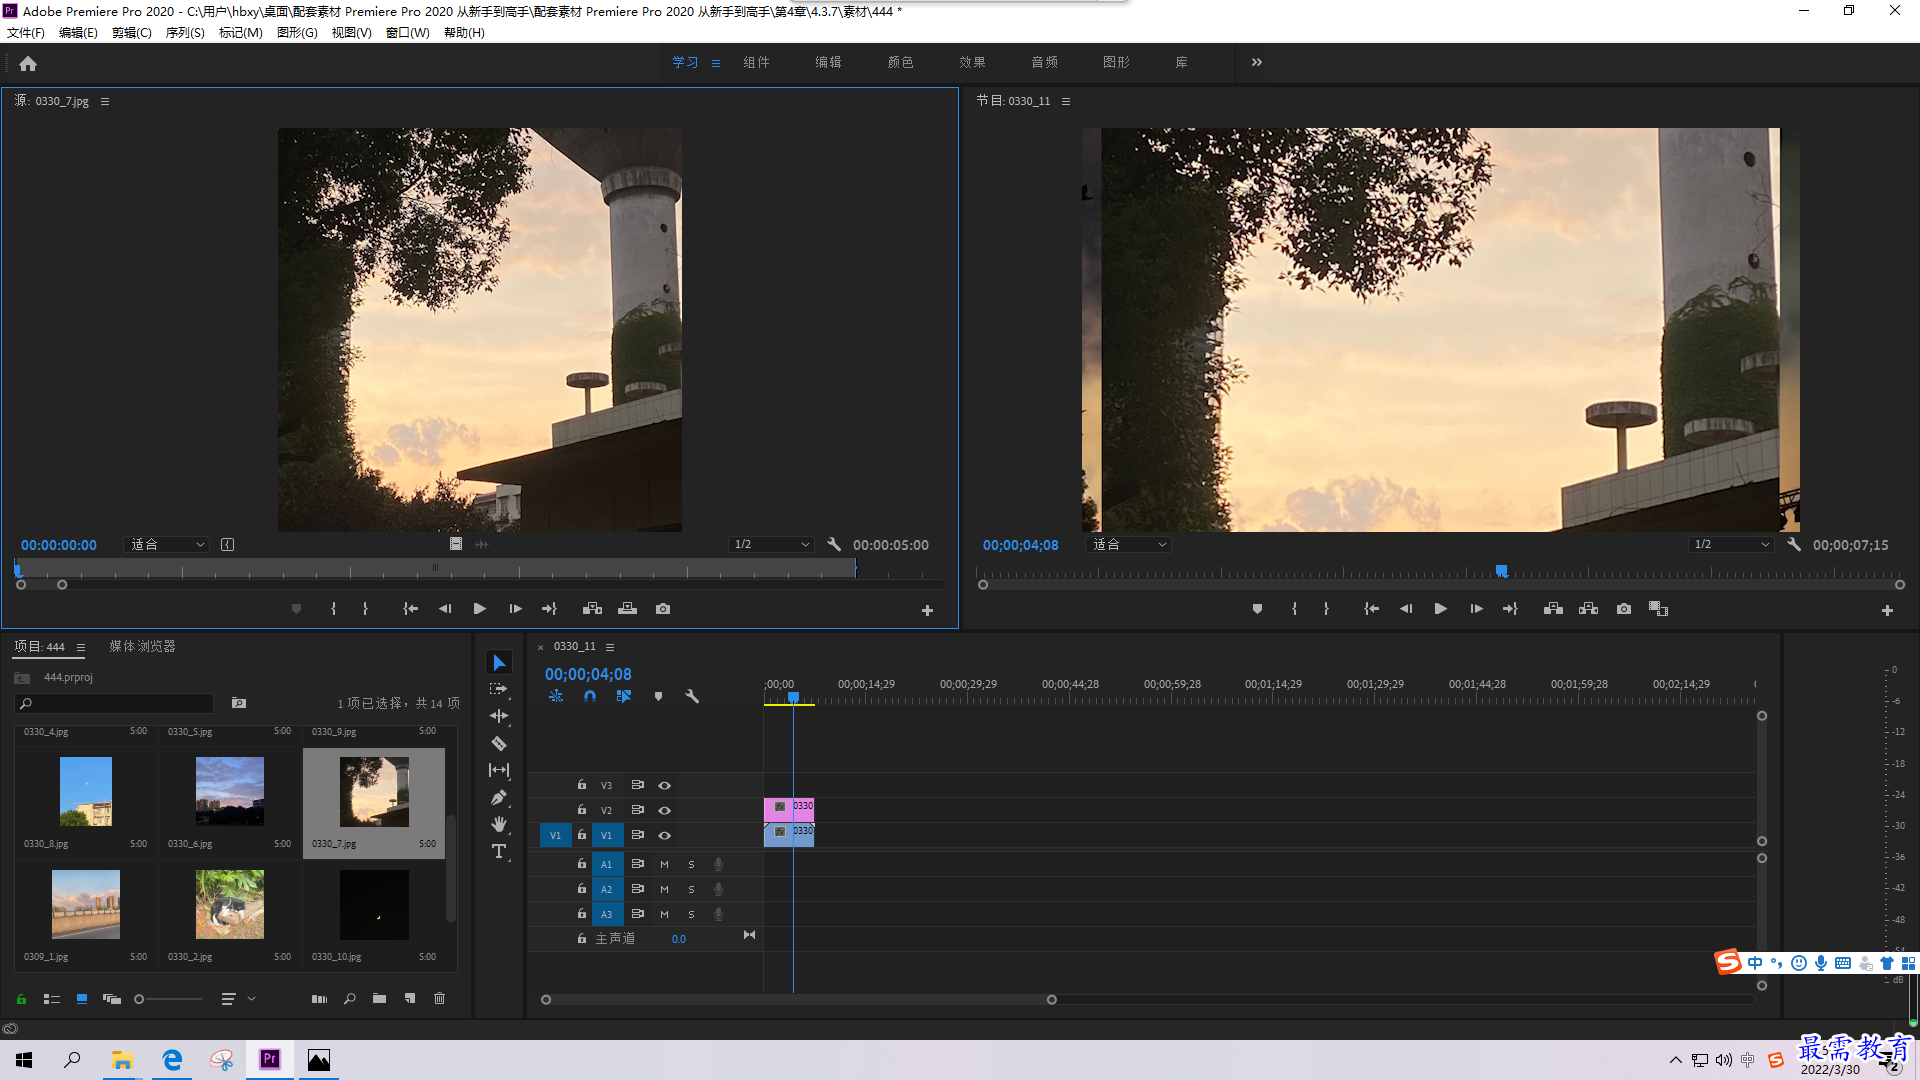Expand workspace overflow double chevron
1920x1080 pixels.
click(x=1256, y=62)
